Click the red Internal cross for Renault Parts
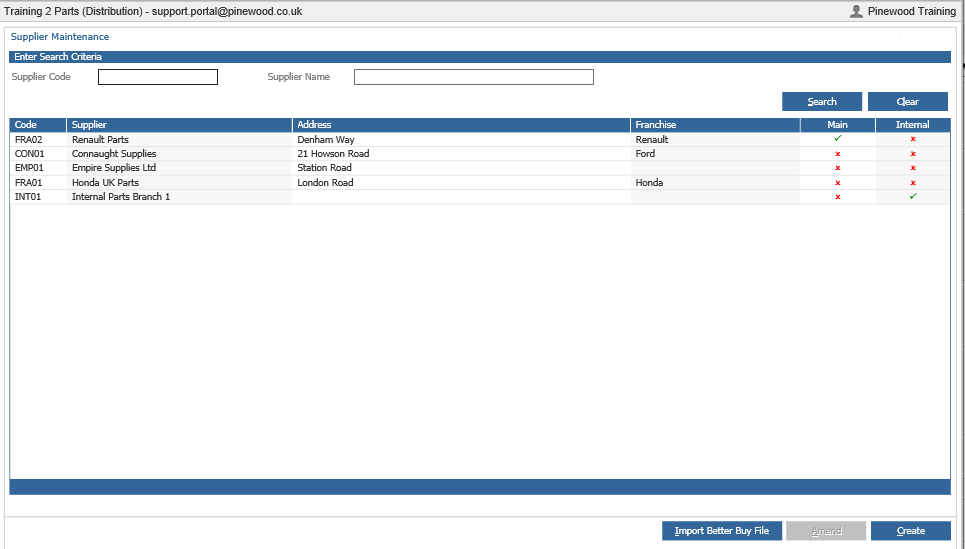The image size is (965, 549). (913, 139)
